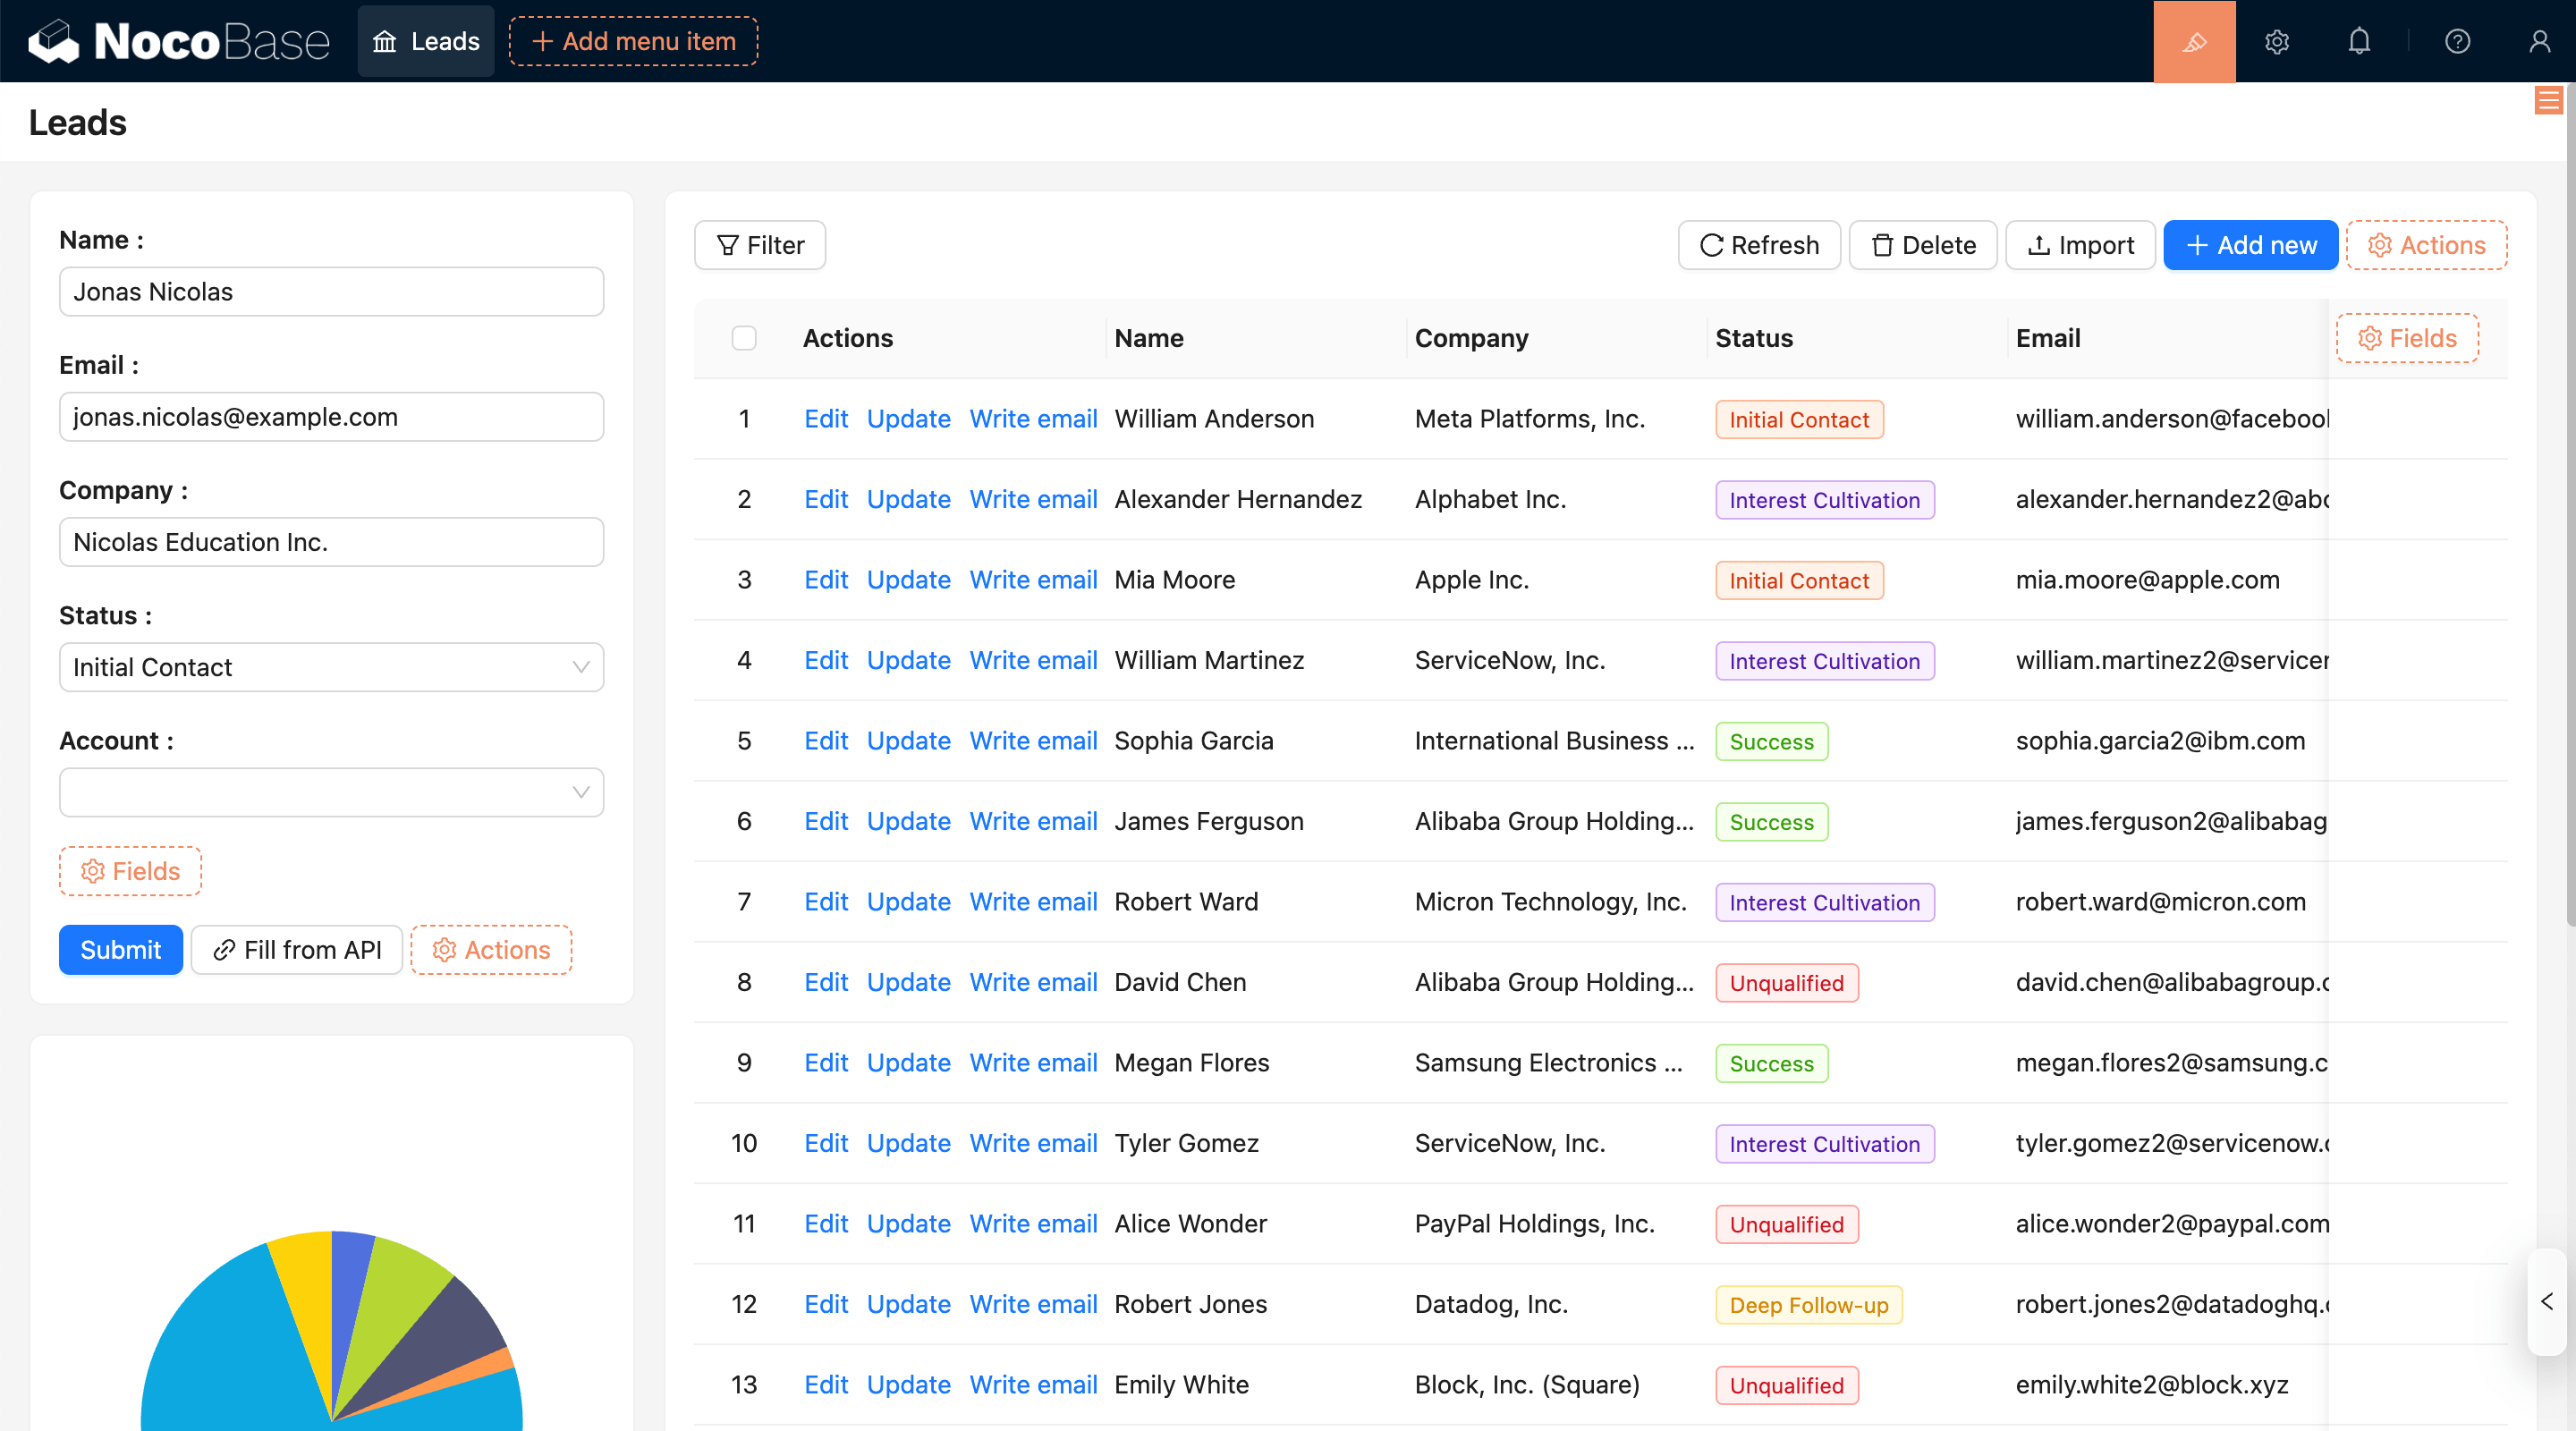The image size is (2576, 1431).
Task: Open the plugin settings gear icon
Action: coord(2277,41)
